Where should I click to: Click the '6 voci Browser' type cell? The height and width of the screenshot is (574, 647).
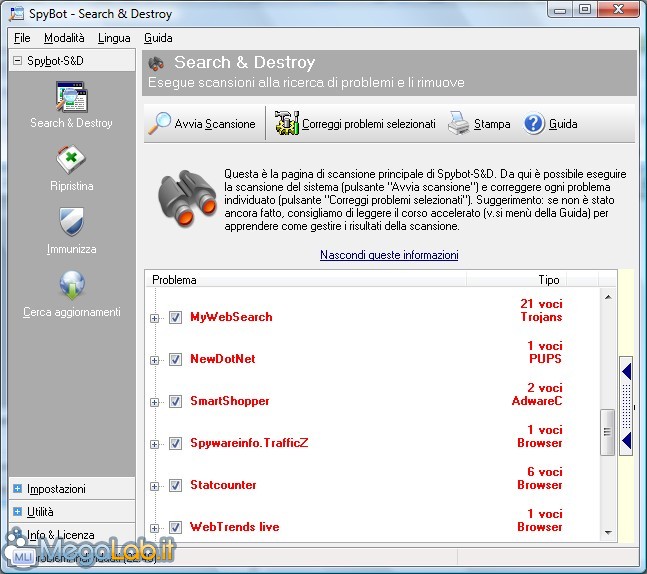coord(540,479)
